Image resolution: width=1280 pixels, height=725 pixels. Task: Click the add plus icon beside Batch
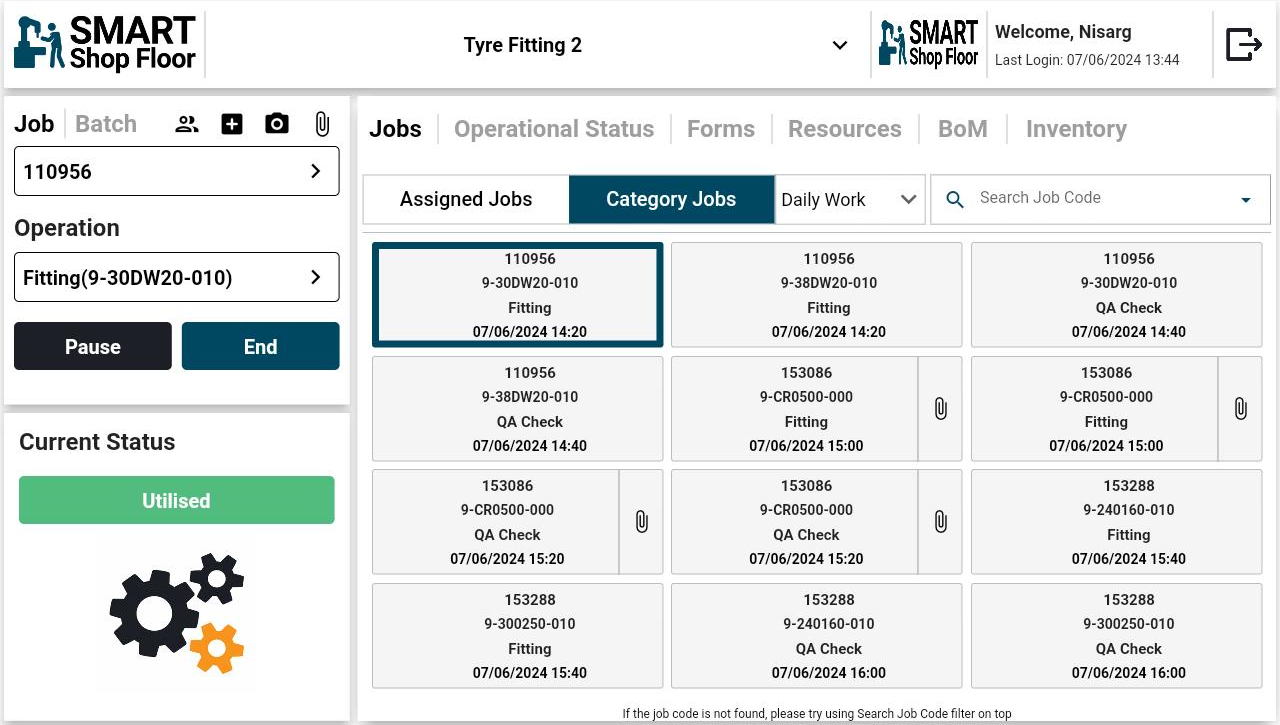click(232, 124)
